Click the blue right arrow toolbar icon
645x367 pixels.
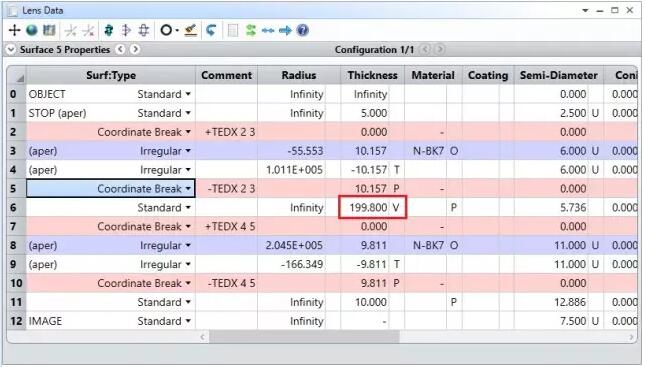pos(285,30)
